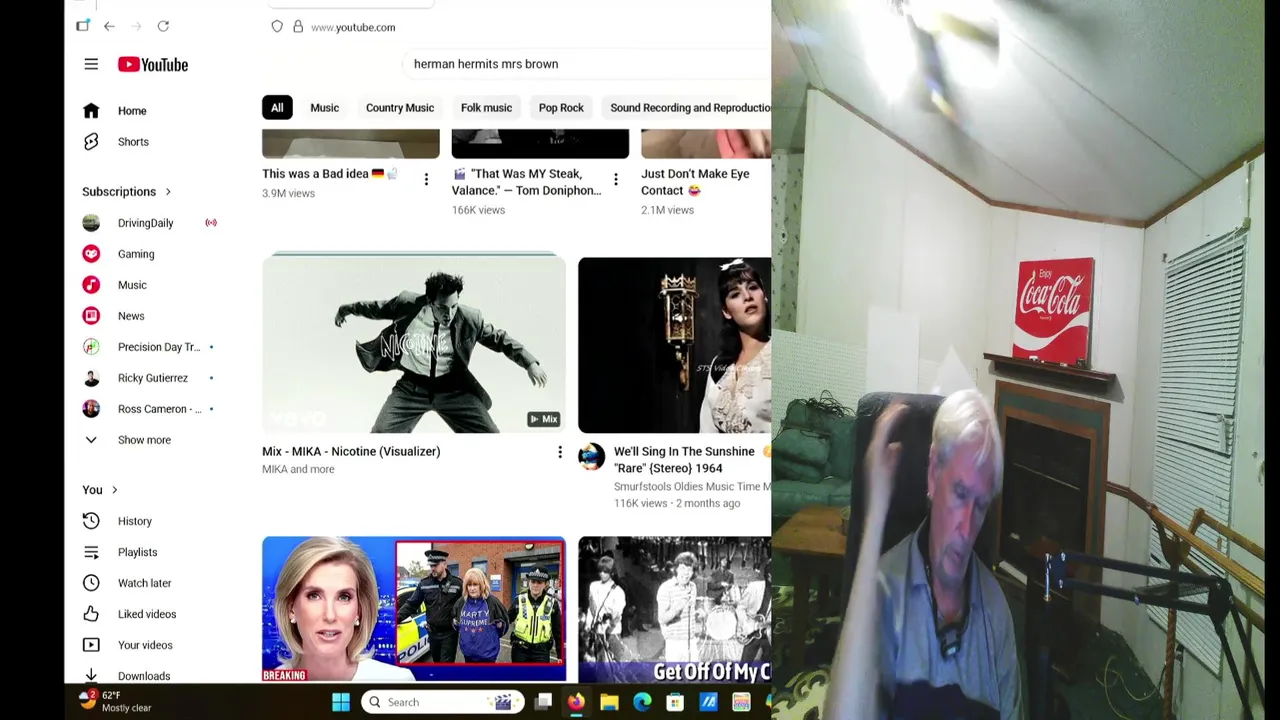This screenshot has height=720, width=1280.
Task: Click the Windows taskbar Search box
Action: tap(443, 702)
